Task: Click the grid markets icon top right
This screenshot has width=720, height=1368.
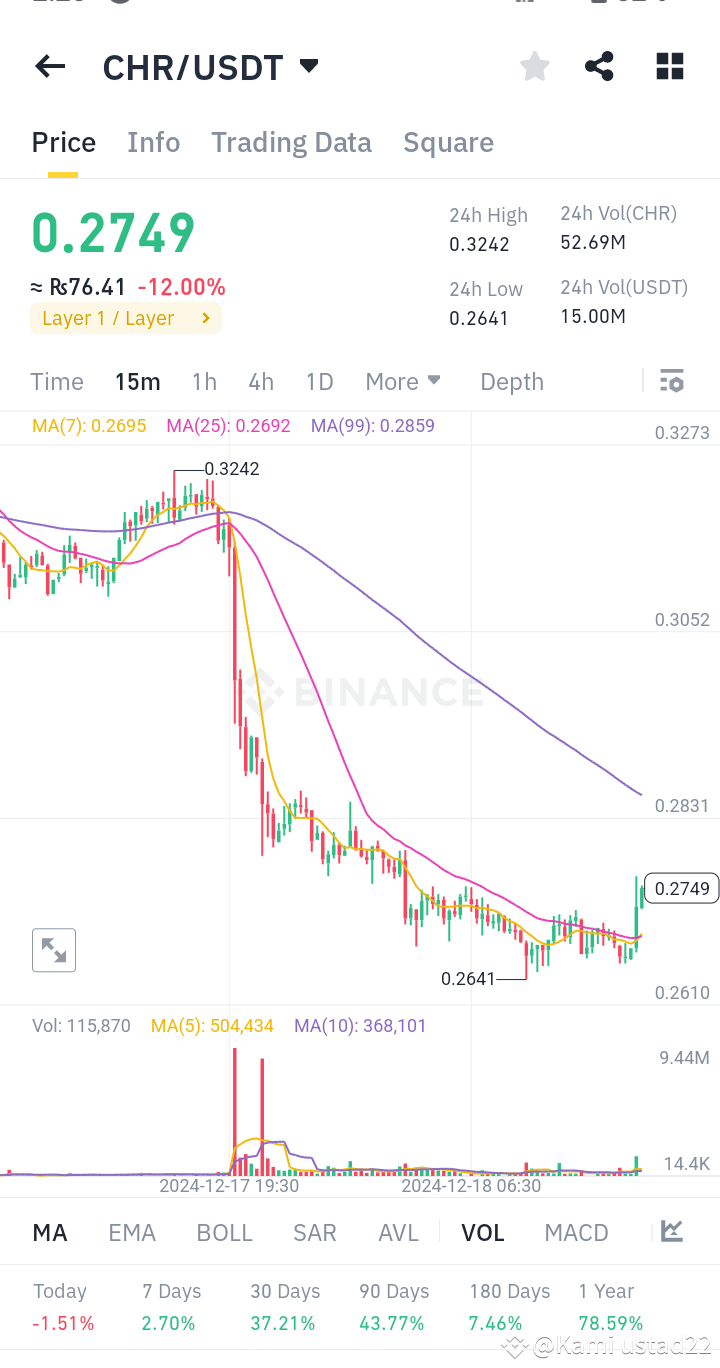Action: pyautogui.click(x=668, y=66)
